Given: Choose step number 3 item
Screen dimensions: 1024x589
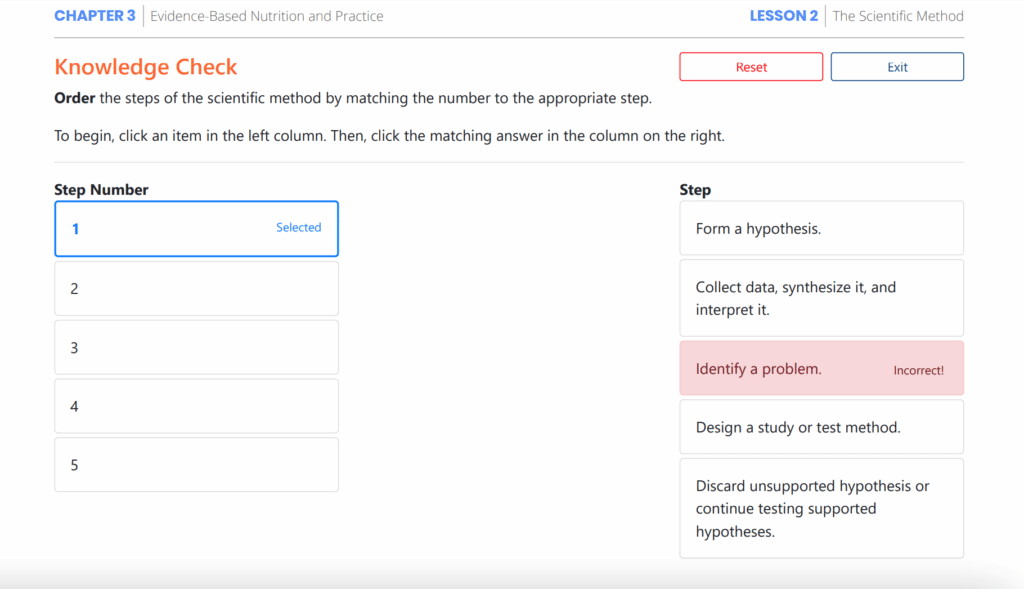Looking at the screenshot, I should click(197, 347).
